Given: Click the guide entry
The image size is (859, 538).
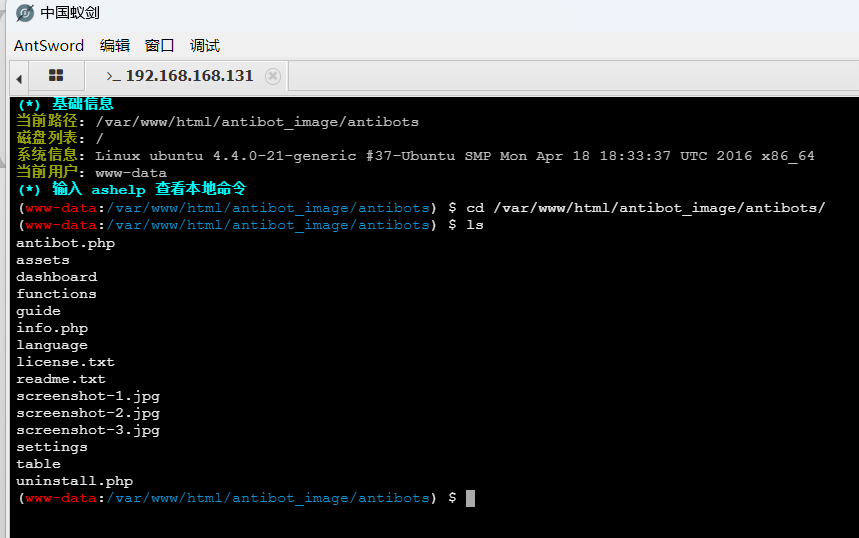Looking at the screenshot, I should (38, 311).
